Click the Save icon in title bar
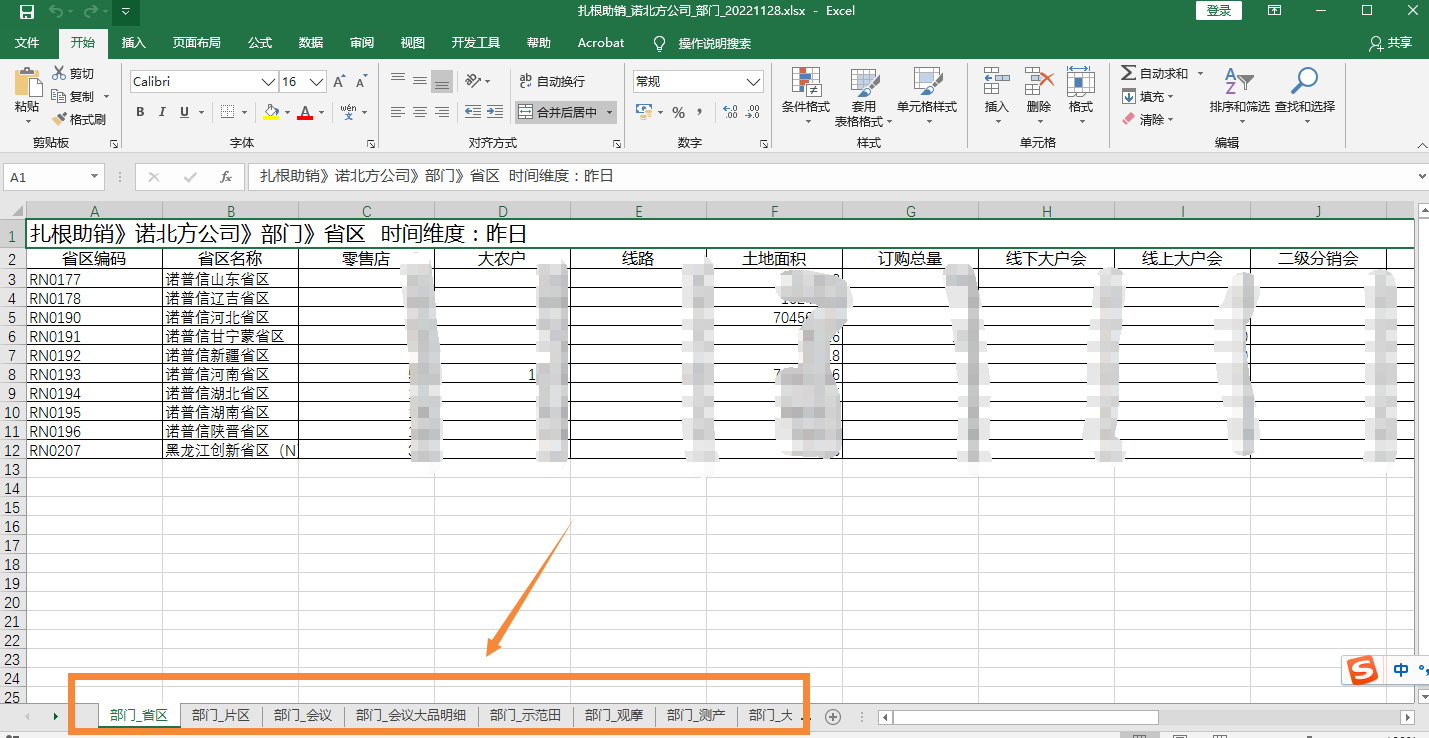 (27, 12)
